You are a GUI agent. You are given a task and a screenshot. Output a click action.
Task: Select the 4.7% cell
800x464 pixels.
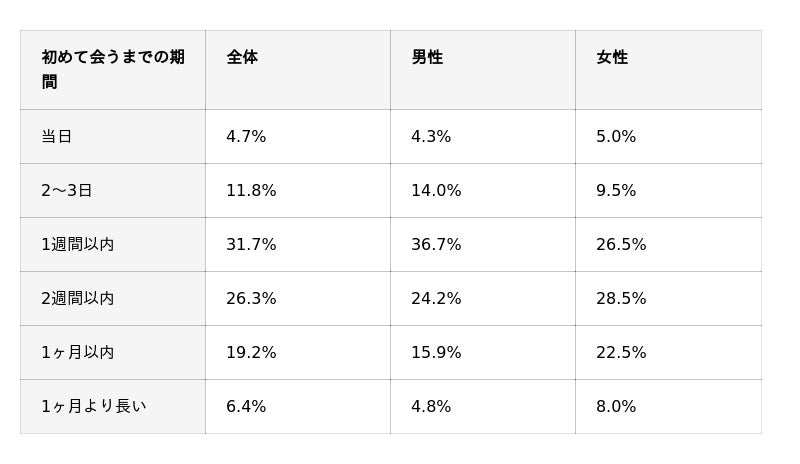[x=298, y=136]
